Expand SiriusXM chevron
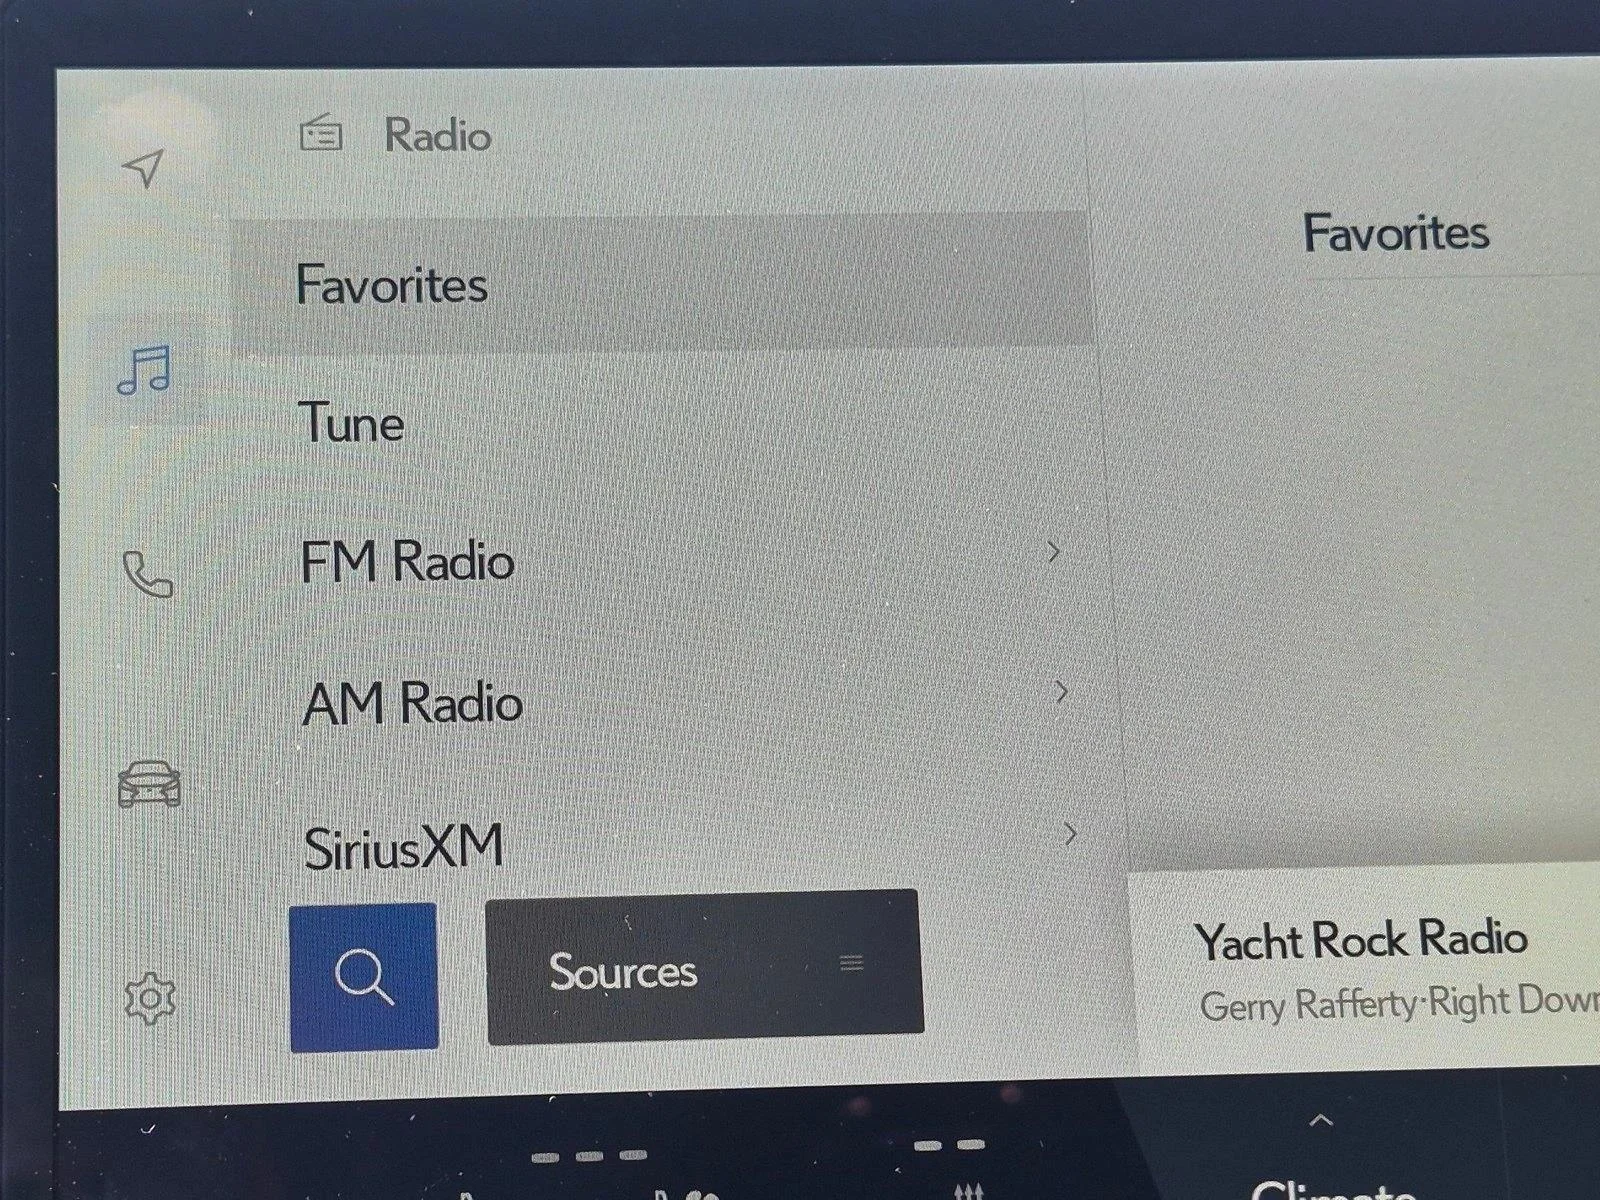The image size is (1600, 1200). [1070, 833]
